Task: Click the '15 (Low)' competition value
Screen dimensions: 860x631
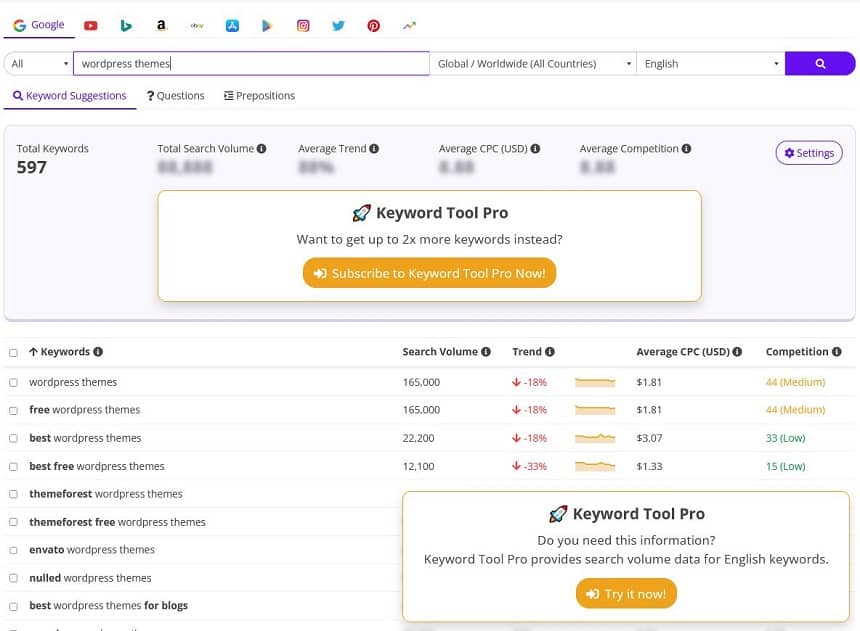Action: pyautogui.click(x=785, y=466)
